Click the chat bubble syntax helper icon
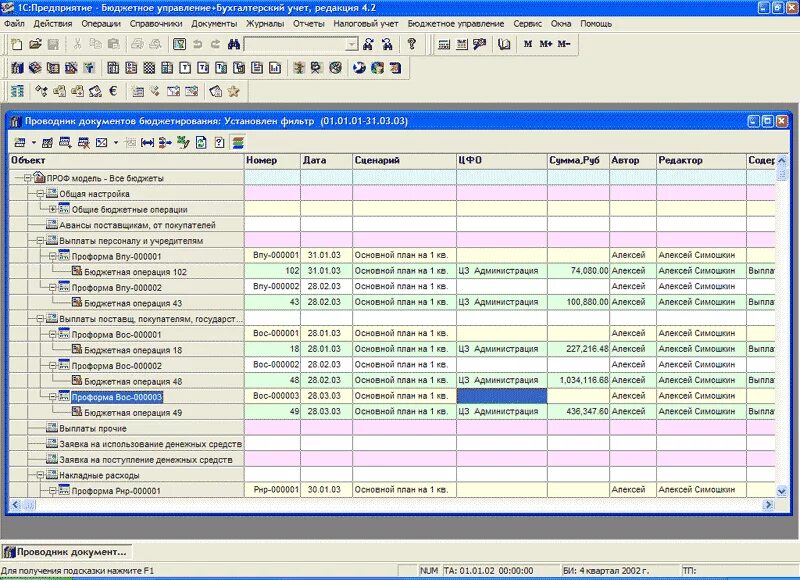 (480, 44)
